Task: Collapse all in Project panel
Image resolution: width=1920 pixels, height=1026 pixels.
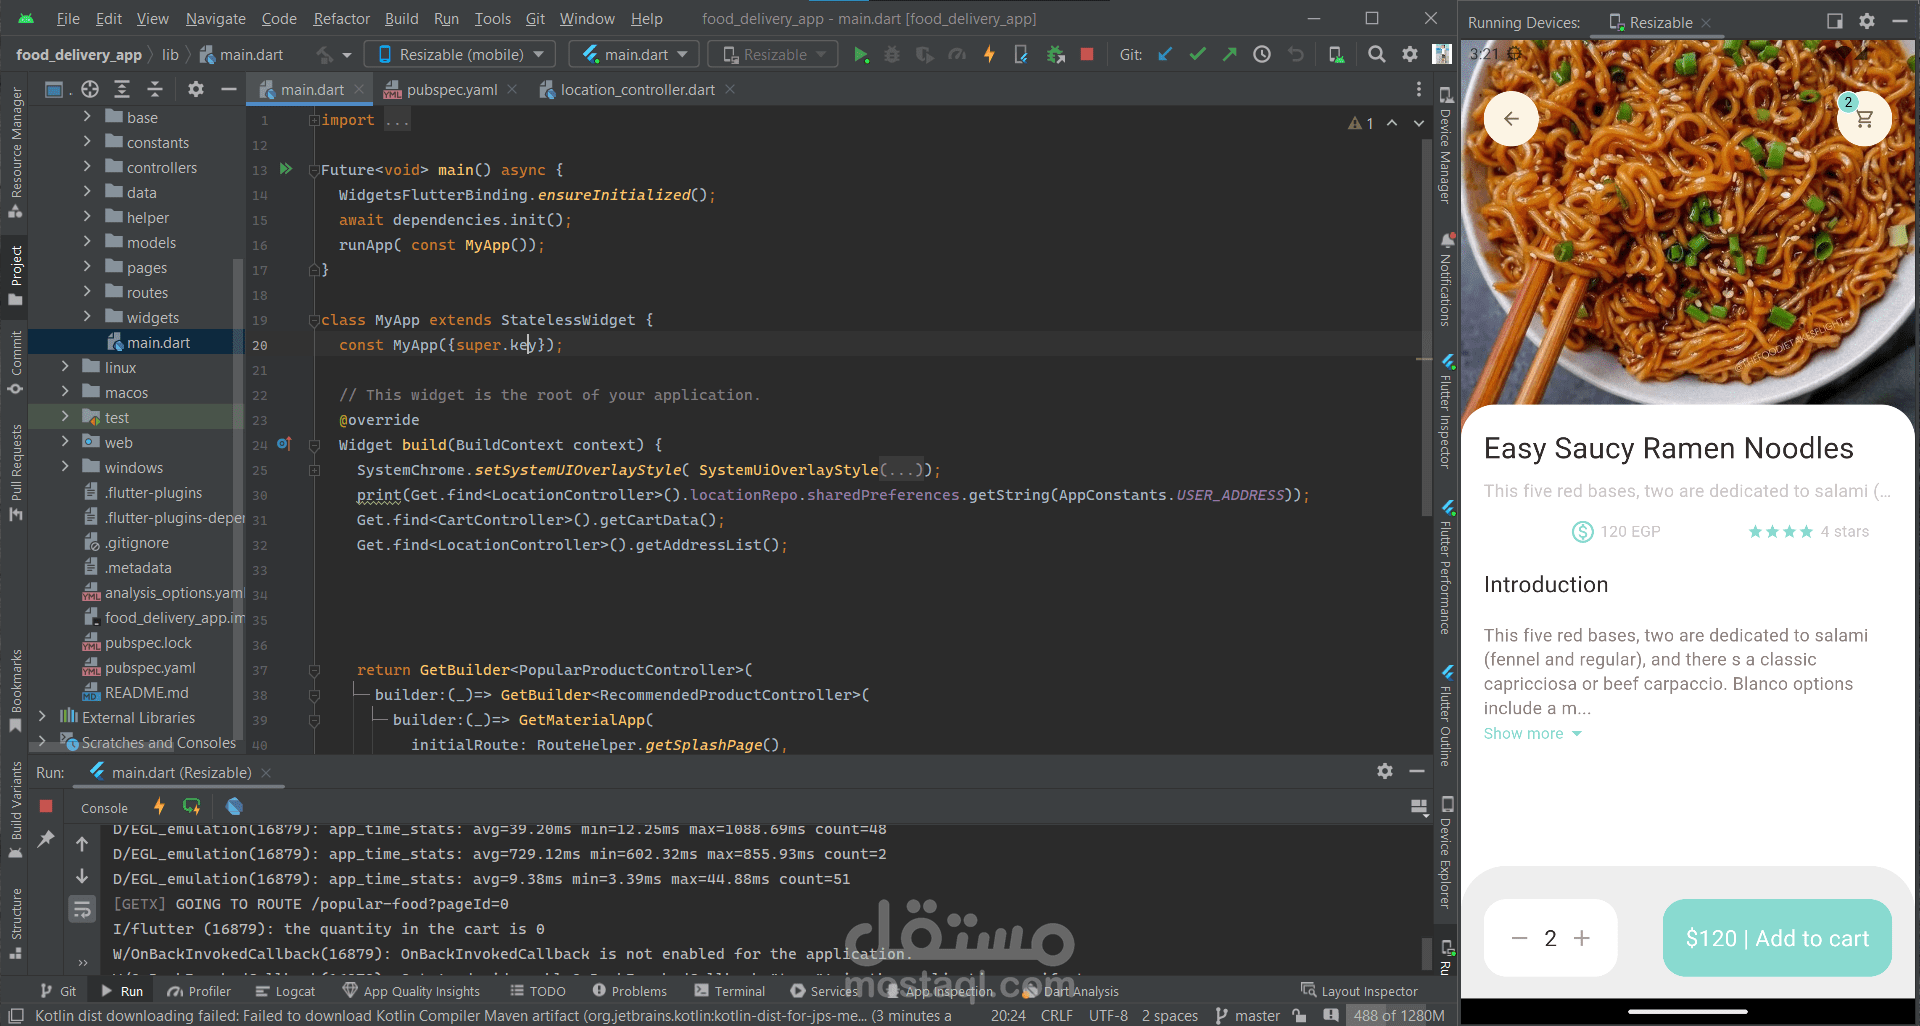Action: [155, 90]
